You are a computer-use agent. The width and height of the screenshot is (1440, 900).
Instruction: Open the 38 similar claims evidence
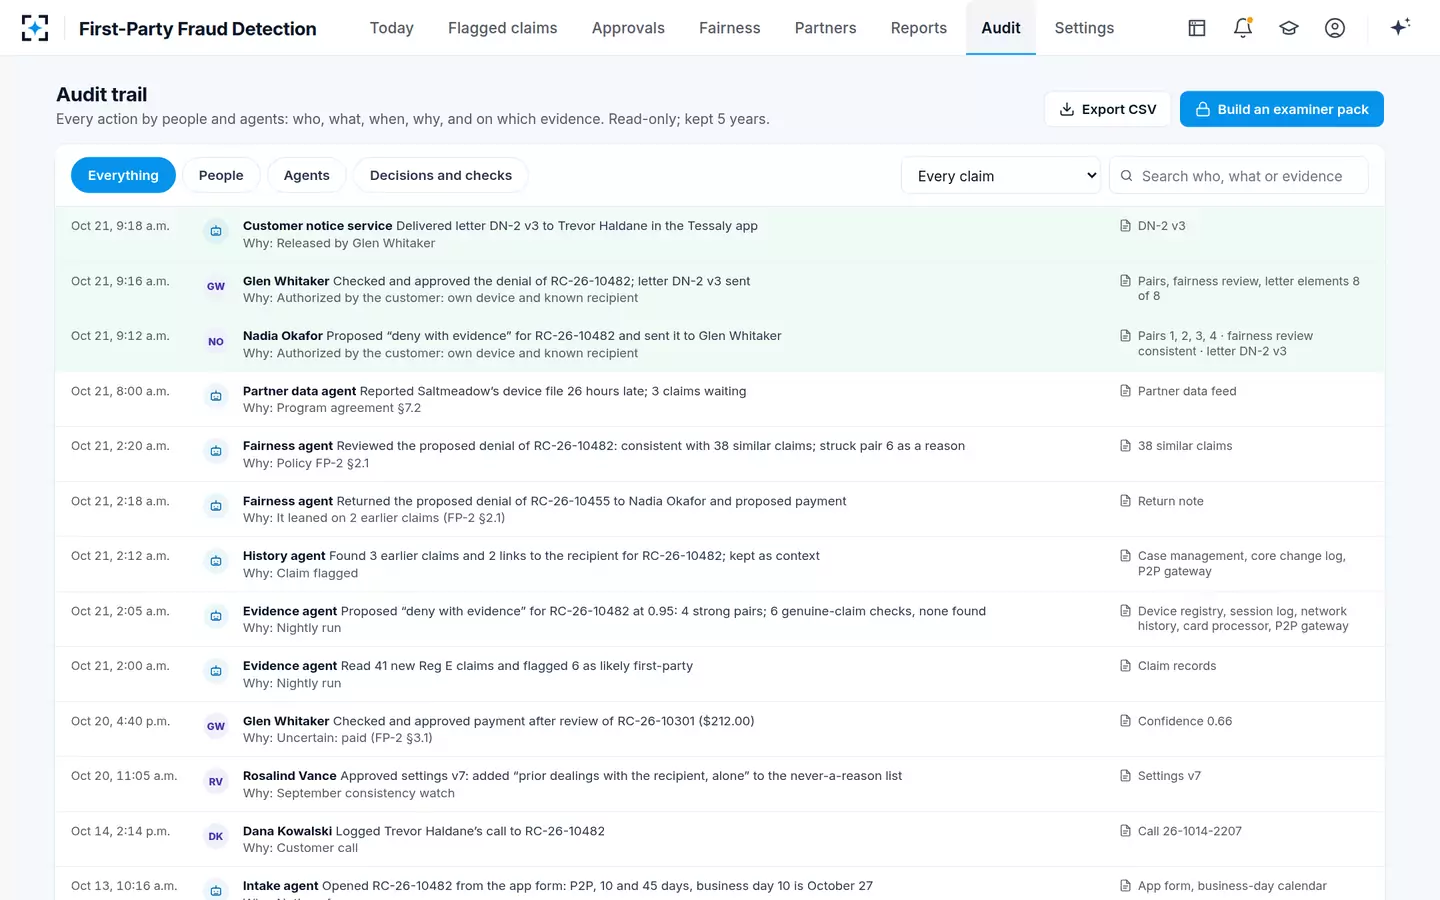point(1185,446)
